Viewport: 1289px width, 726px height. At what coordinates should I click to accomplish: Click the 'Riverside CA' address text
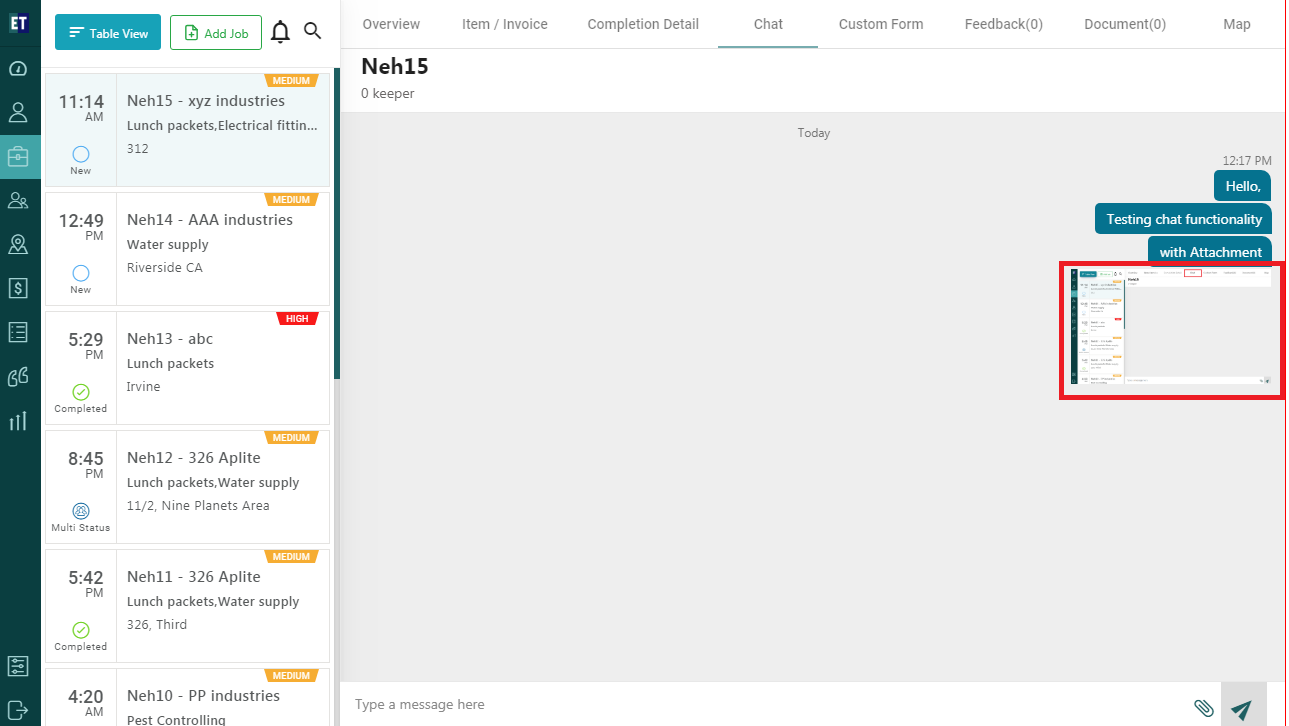click(165, 268)
